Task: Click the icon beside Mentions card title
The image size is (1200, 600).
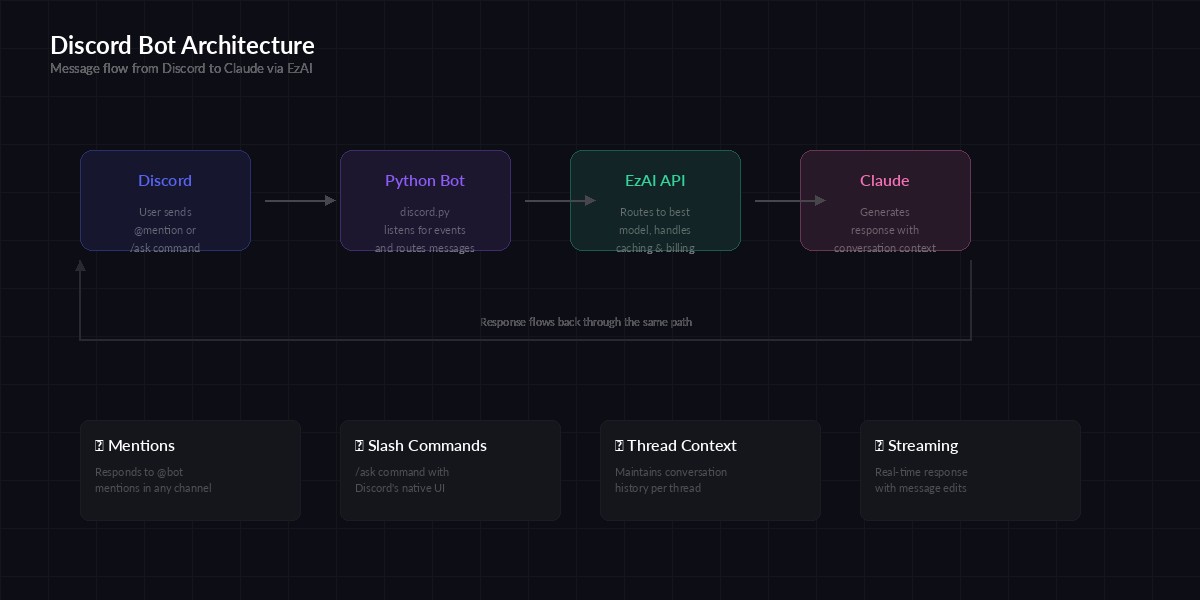Action: tap(99, 445)
